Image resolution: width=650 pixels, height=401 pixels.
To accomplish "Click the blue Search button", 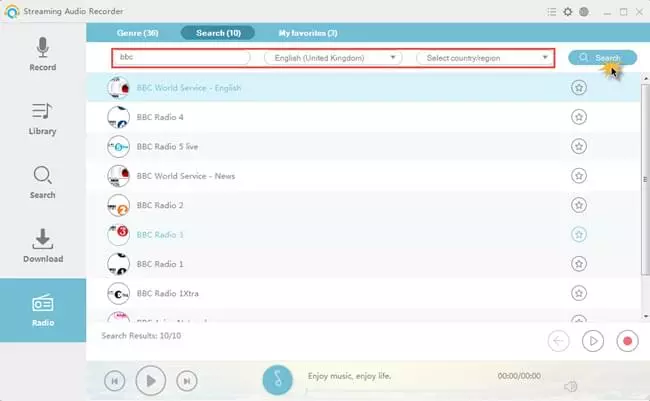I will [602, 58].
